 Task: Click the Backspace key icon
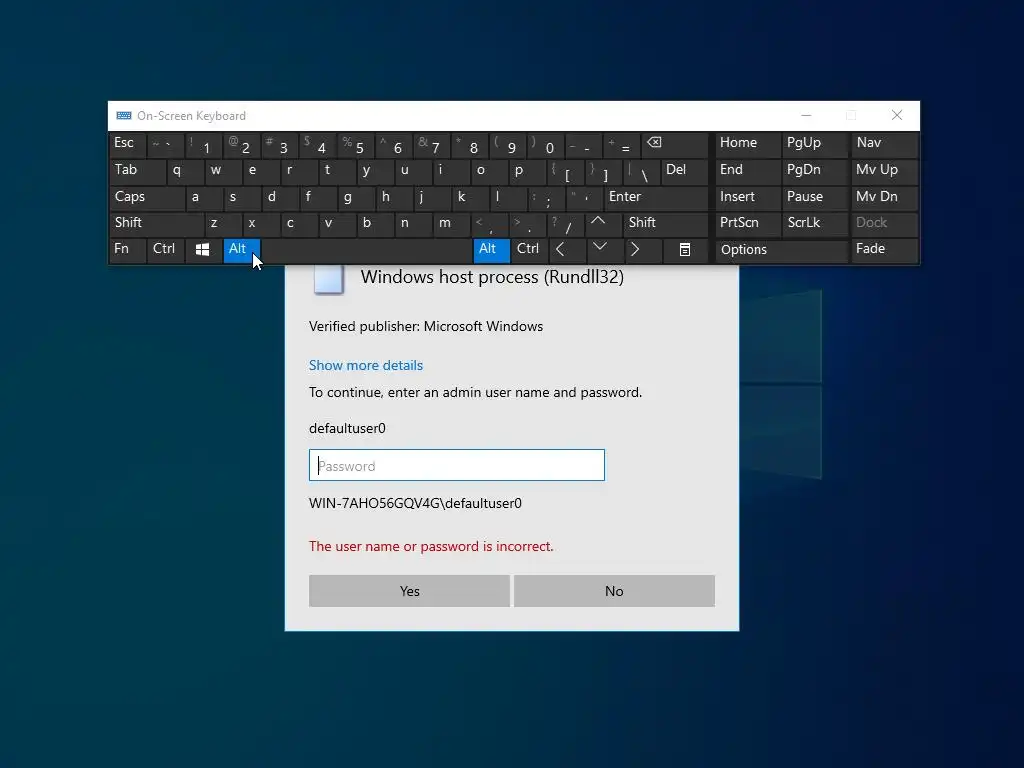pos(675,145)
